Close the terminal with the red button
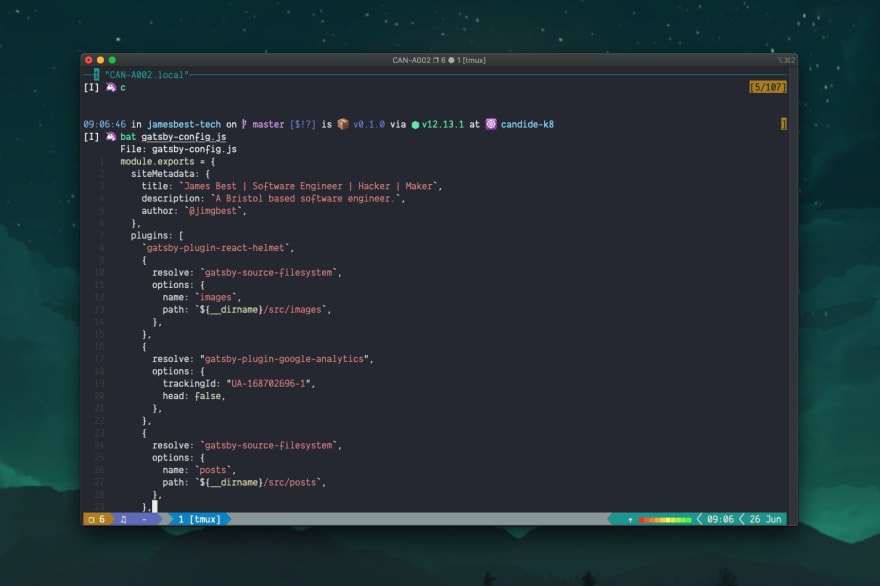The width and height of the screenshot is (880, 586). pos(89,60)
